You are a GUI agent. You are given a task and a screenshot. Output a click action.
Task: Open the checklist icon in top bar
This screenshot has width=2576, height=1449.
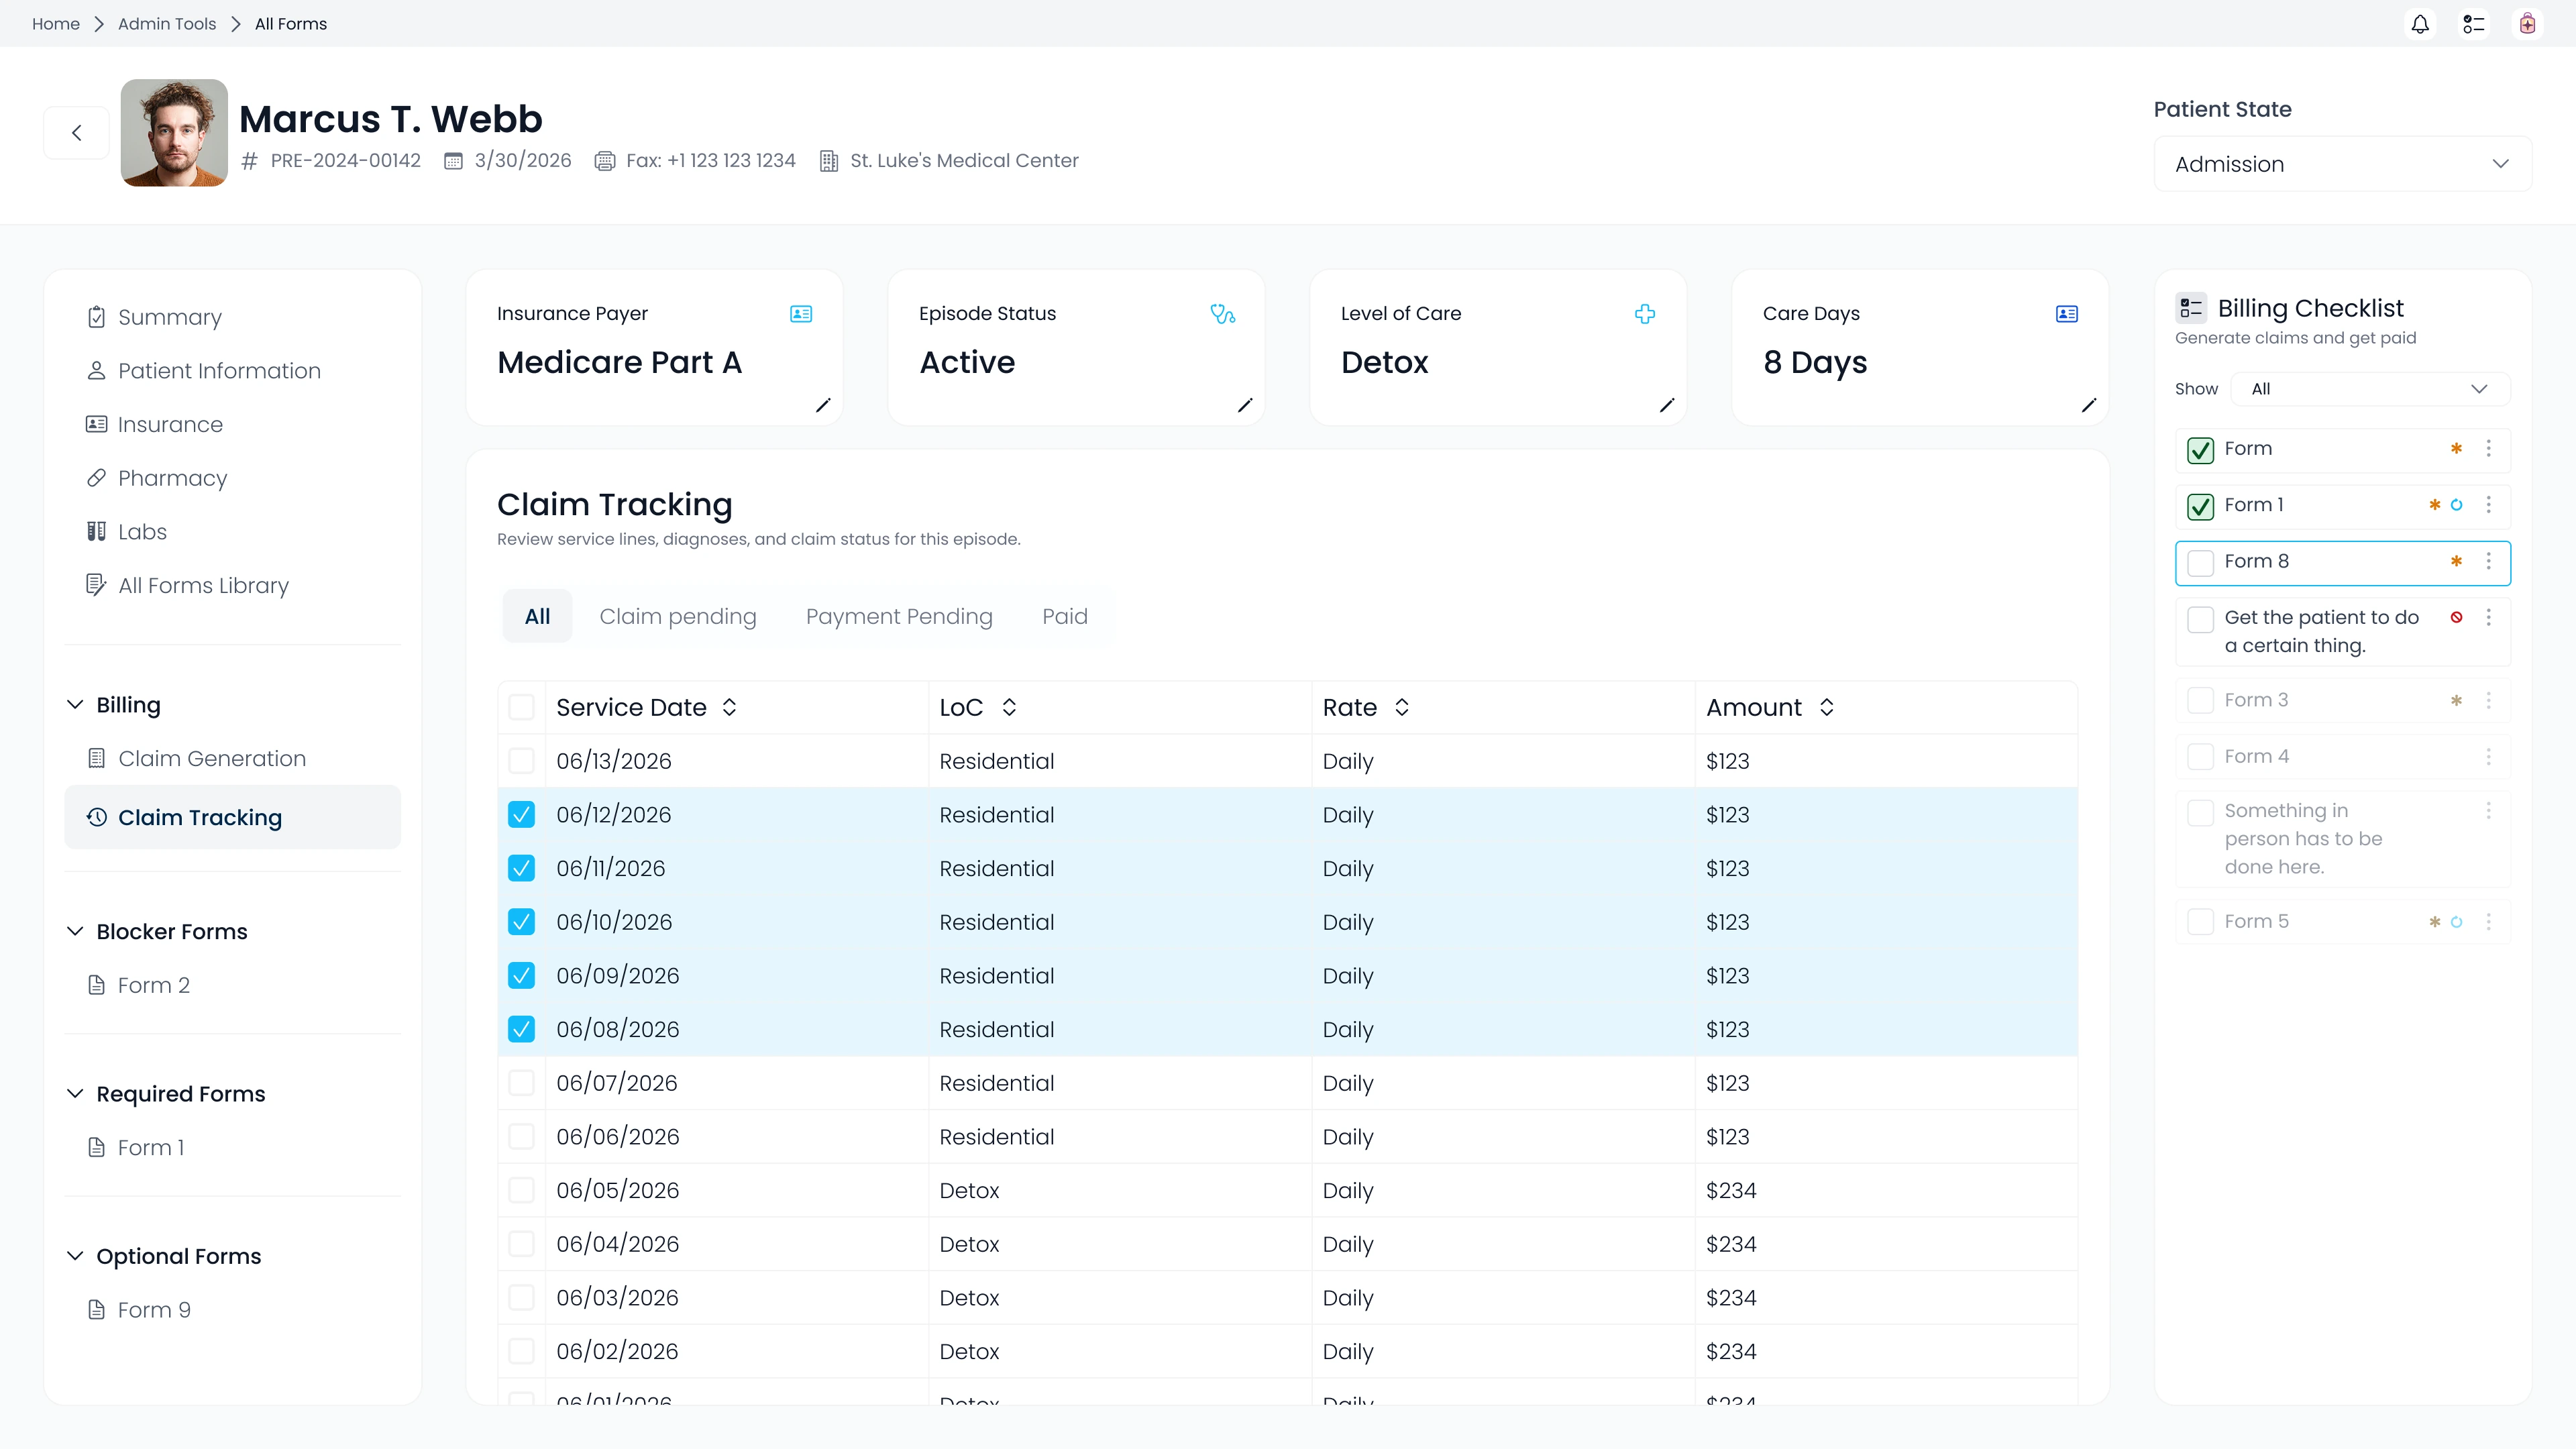click(2473, 24)
